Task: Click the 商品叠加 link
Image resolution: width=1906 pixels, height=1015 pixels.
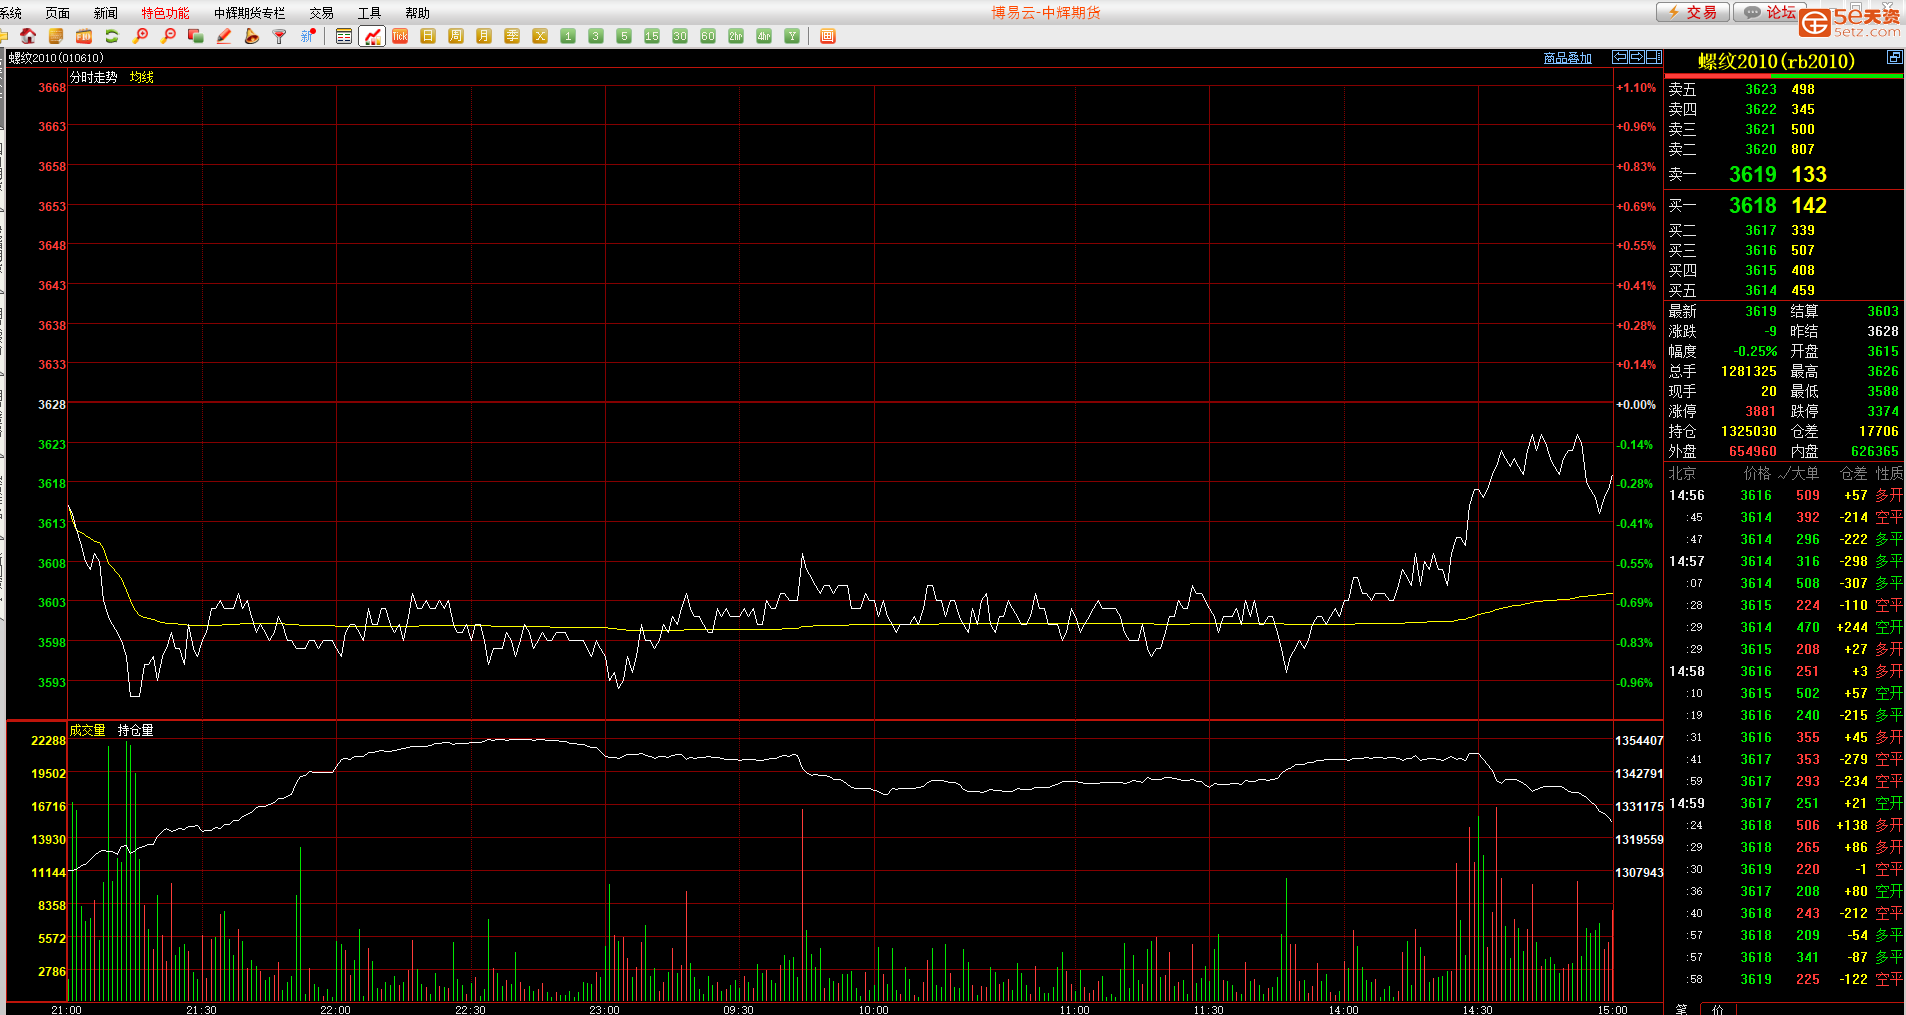Action: pos(1568,58)
